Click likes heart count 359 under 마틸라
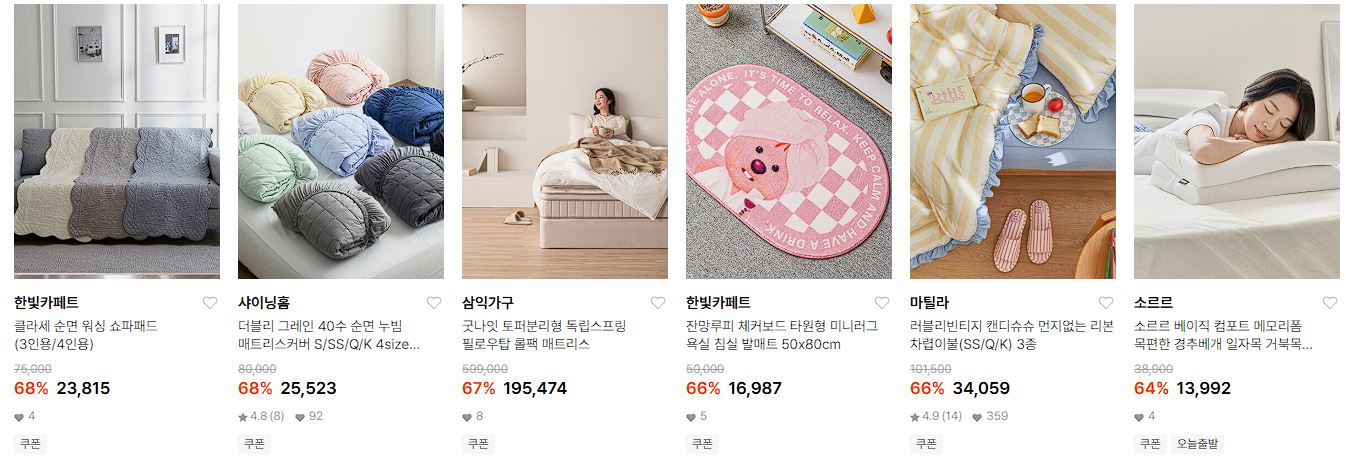The height and width of the screenshot is (475, 1346). point(990,416)
